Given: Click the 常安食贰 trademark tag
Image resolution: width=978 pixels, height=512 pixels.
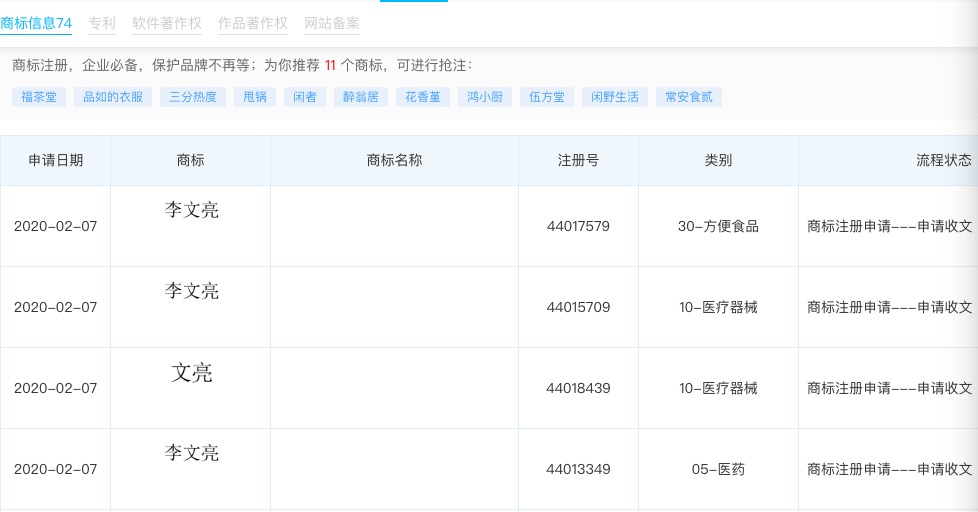Looking at the screenshot, I should (x=688, y=97).
